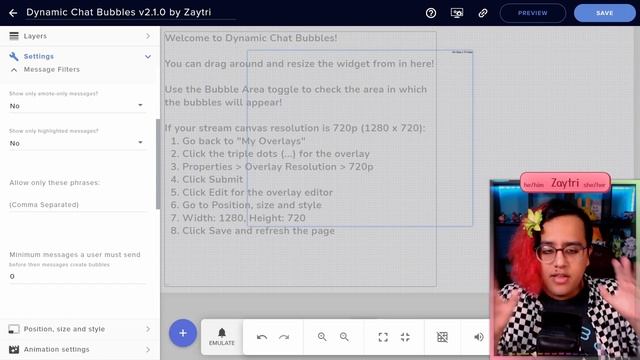
Task: Toggle the grid visibility icon
Action: (x=442, y=337)
